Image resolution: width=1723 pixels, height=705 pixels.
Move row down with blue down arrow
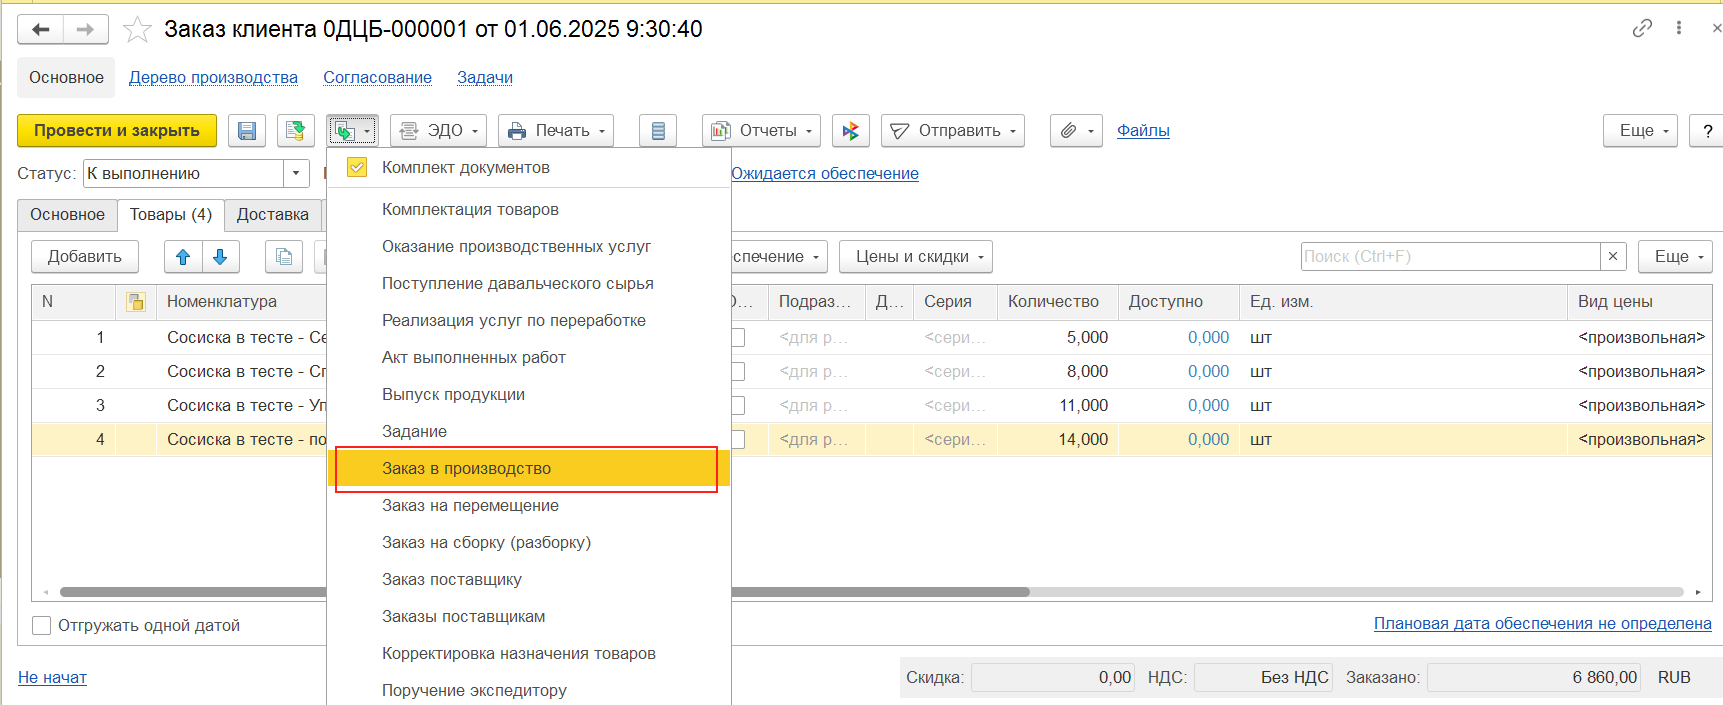click(220, 257)
